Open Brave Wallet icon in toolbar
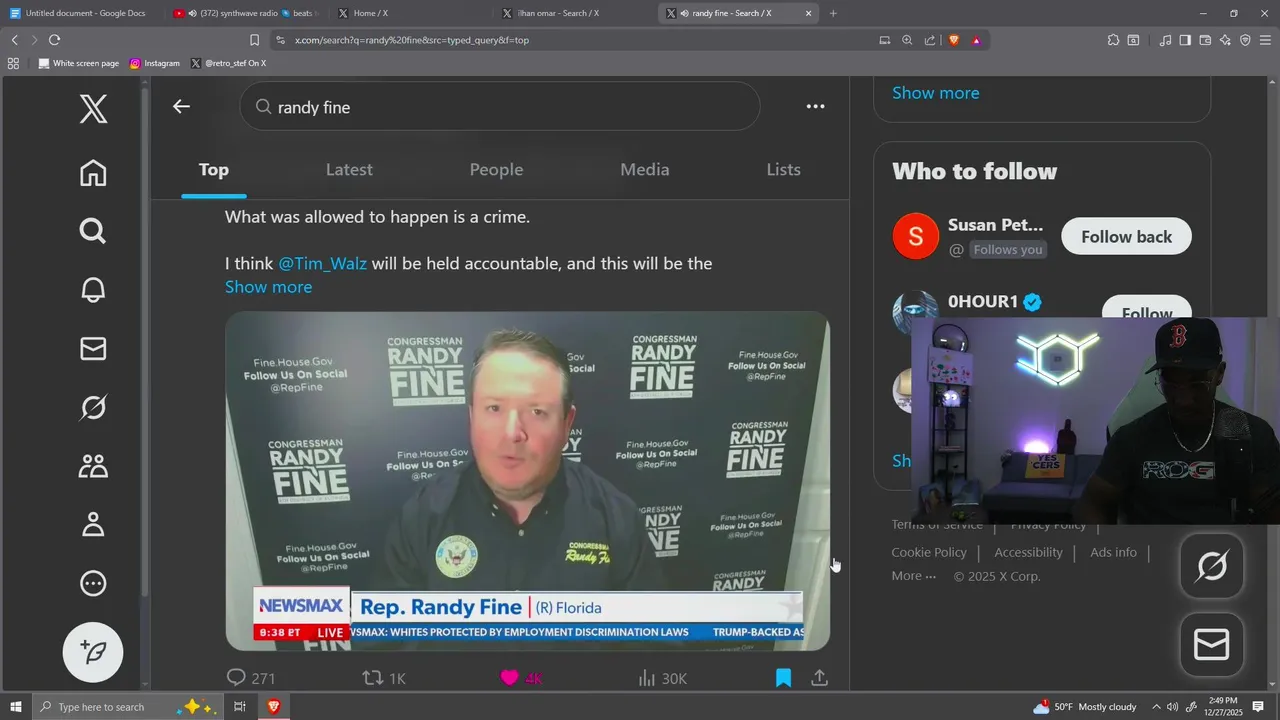The width and height of the screenshot is (1280, 720). pyautogui.click(x=1205, y=40)
